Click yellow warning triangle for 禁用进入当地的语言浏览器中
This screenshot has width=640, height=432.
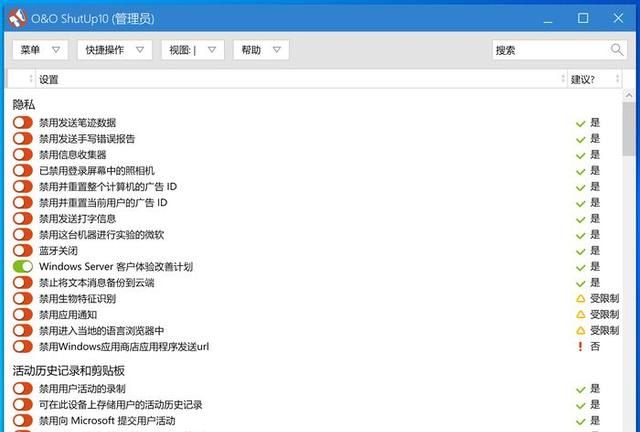click(x=580, y=331)
